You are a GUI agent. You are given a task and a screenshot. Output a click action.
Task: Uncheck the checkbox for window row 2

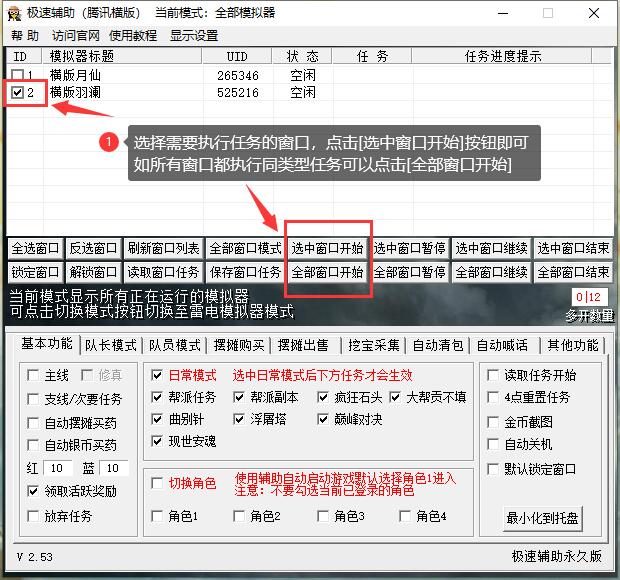pos(17,93)
